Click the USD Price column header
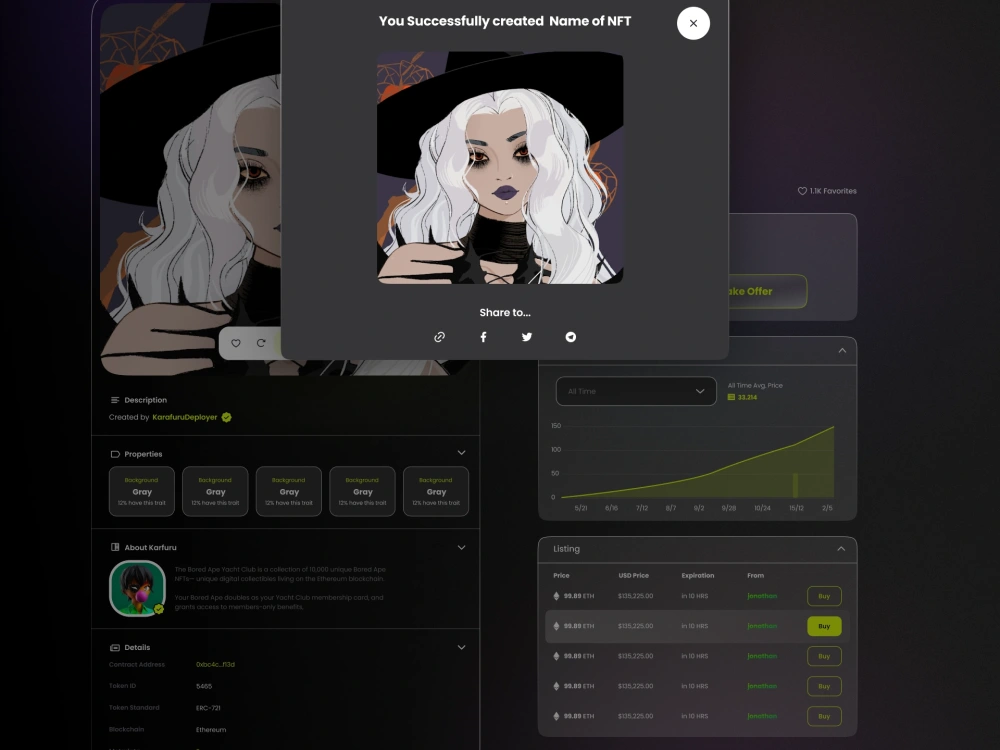The image size is (1000, 750). [x=633, y=575]
